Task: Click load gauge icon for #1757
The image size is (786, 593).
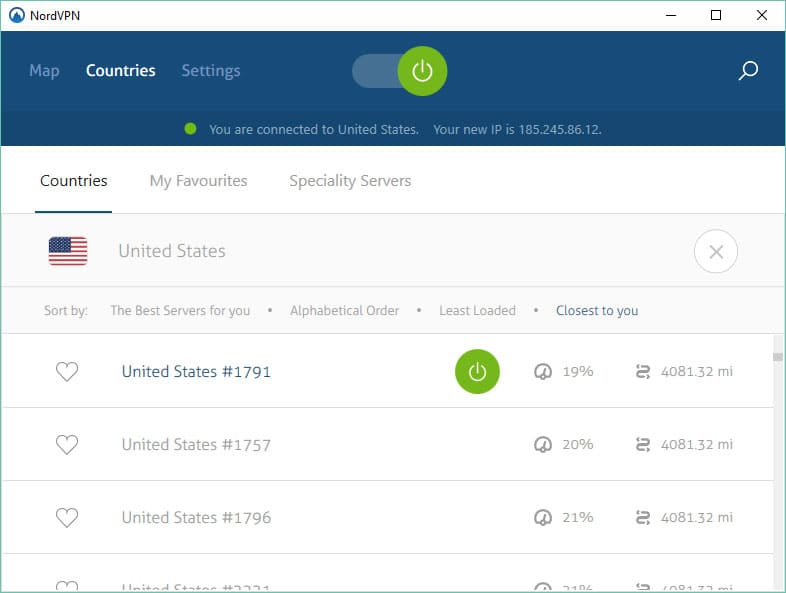Action: [543, 444]
